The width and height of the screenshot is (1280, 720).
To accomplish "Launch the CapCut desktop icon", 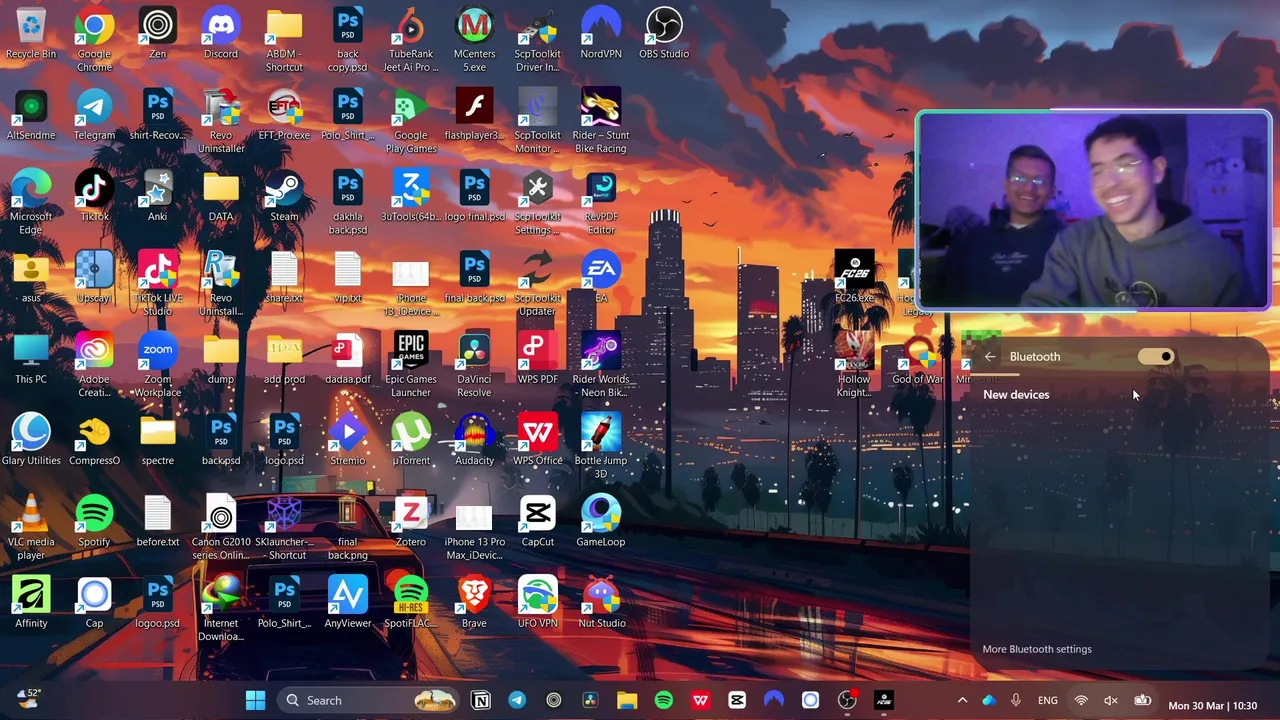I will point(537,521).
